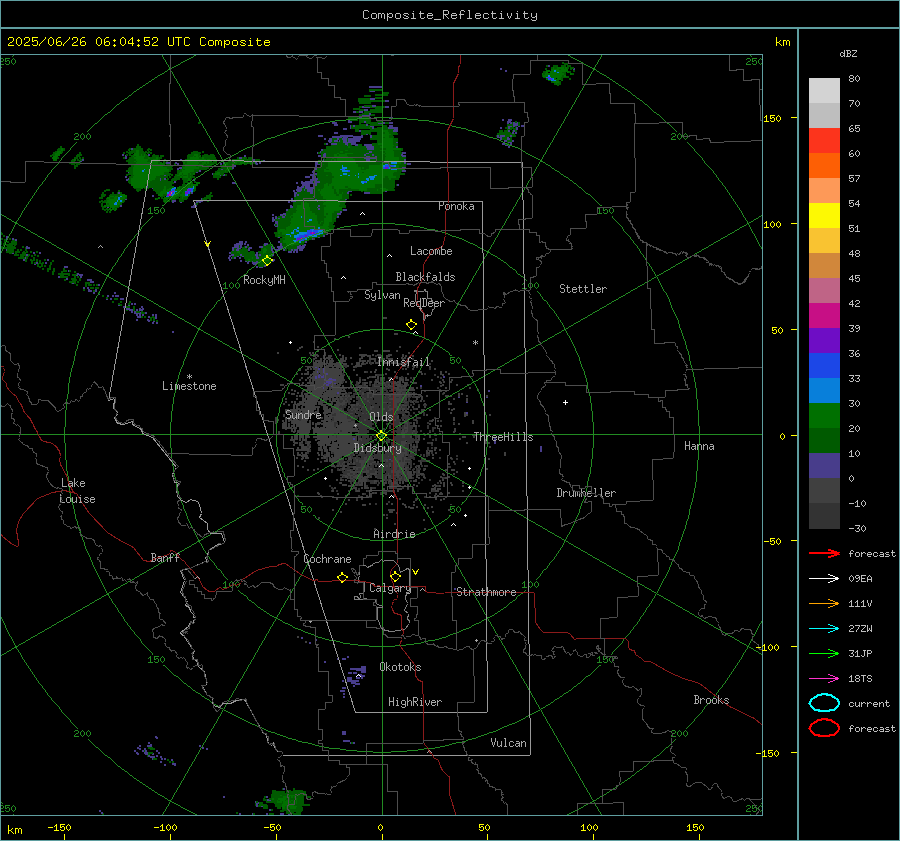
Task: Select the bright yellow dBZ scale swatch
Action: (824, 216)
